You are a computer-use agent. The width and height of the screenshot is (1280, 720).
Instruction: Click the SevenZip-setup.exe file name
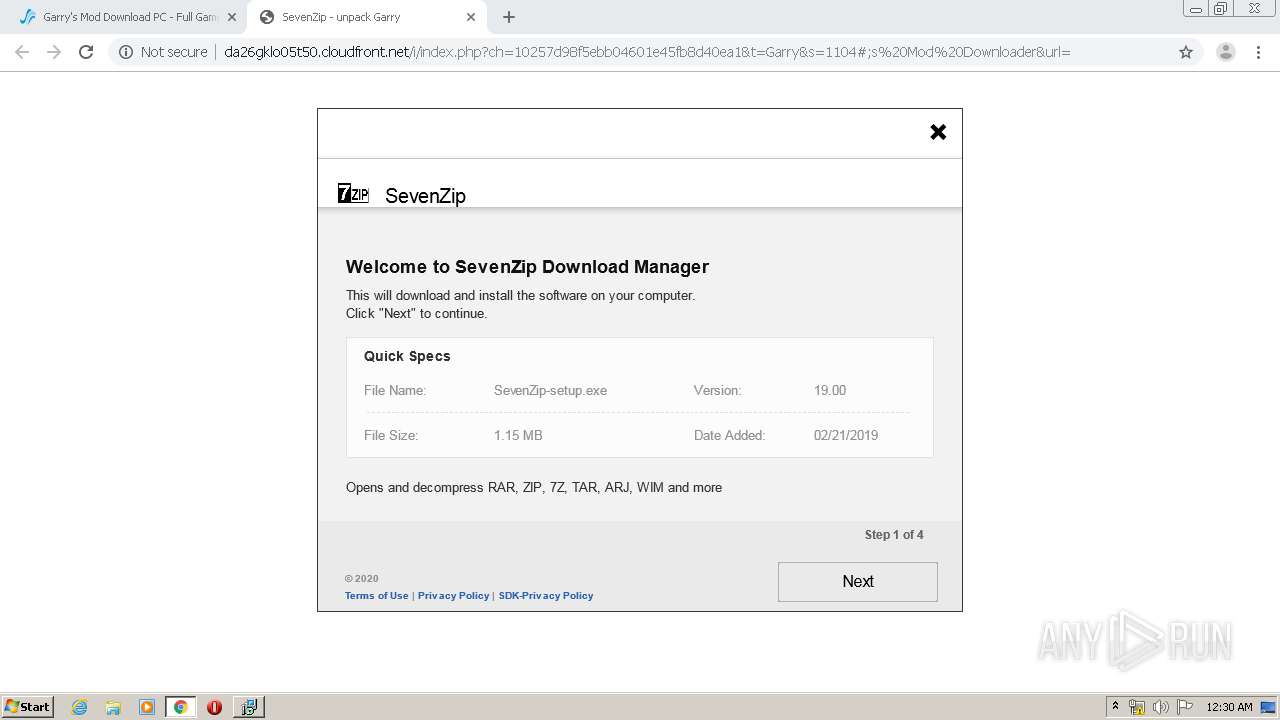pos(550,390)
